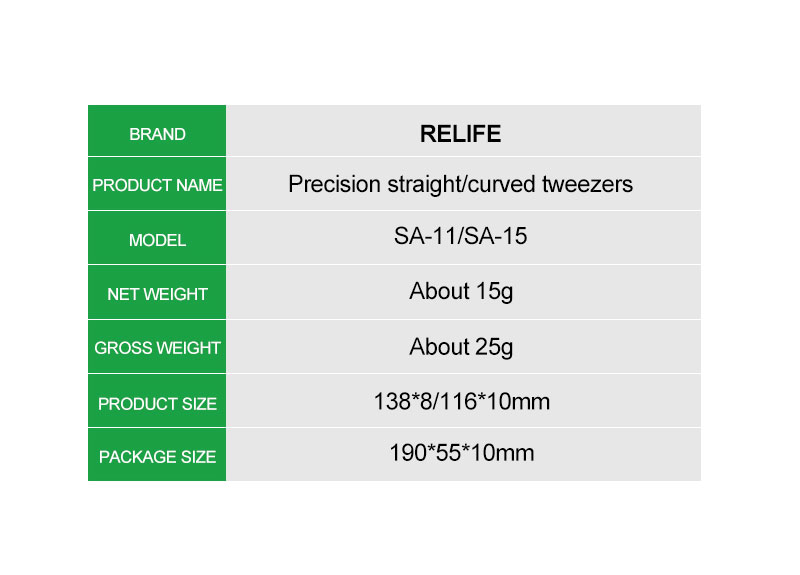Select Precision straight/curved tweezers text
Viewport: 800px width, 575px height.
(460, 185)
